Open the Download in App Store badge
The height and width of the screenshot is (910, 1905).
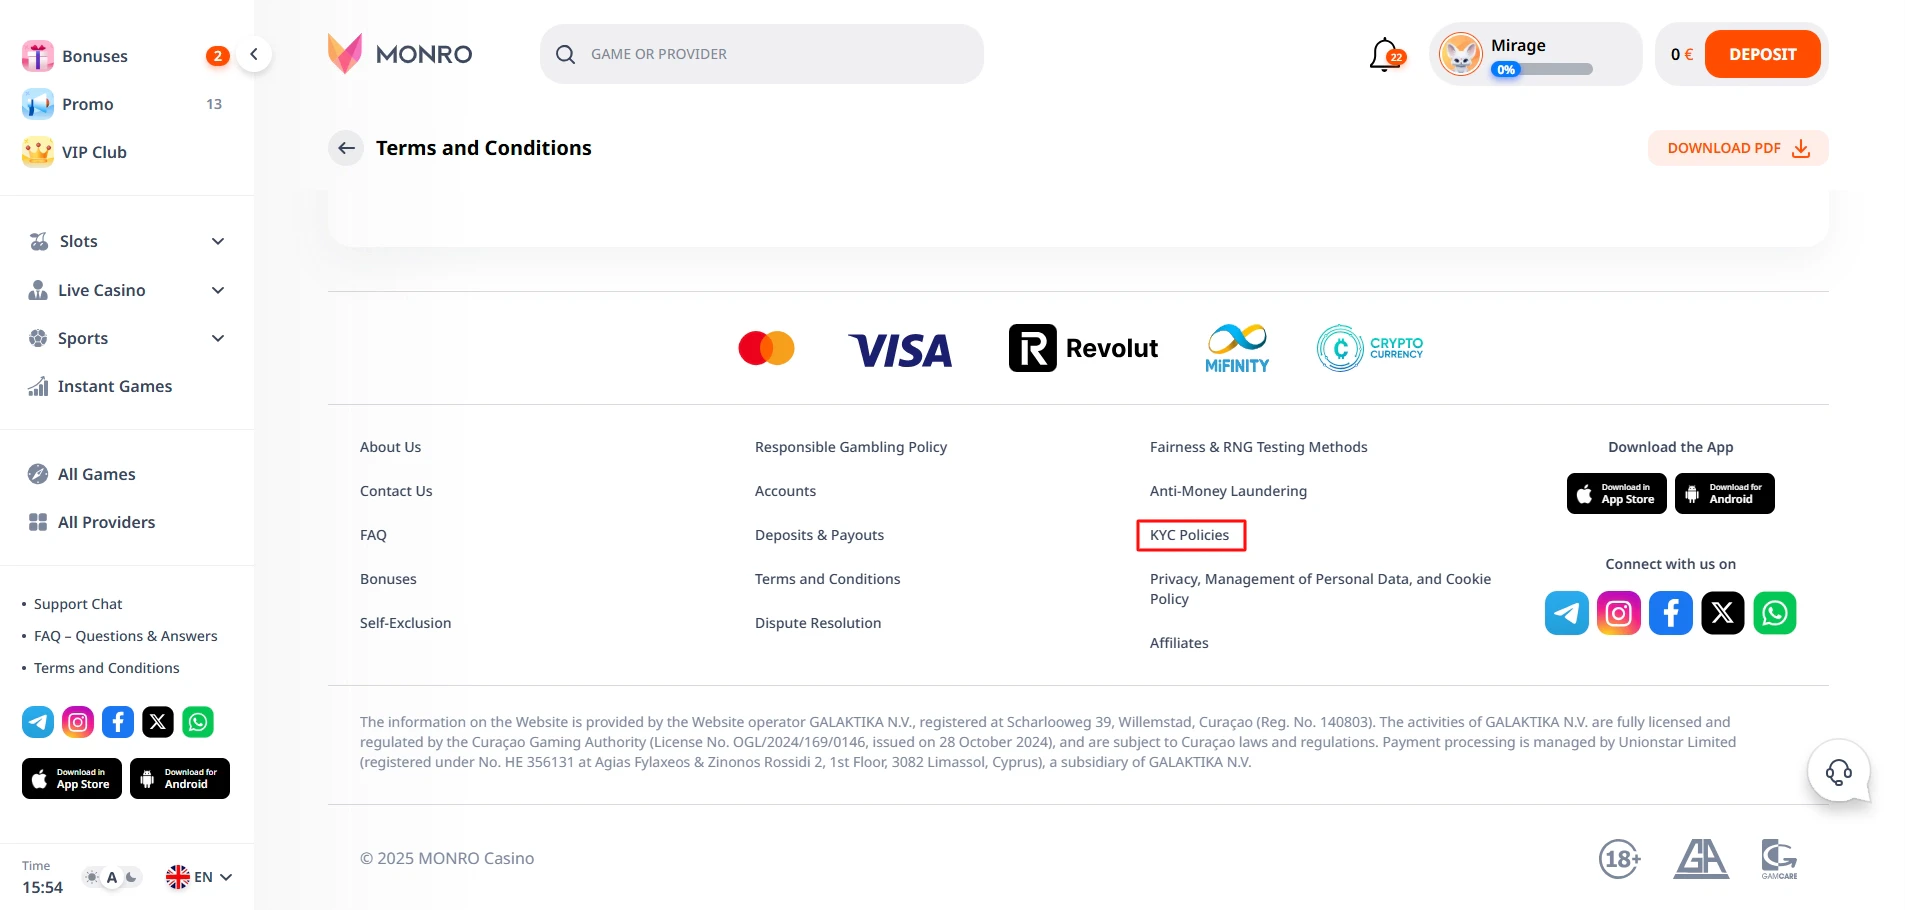click(1615, 493)
